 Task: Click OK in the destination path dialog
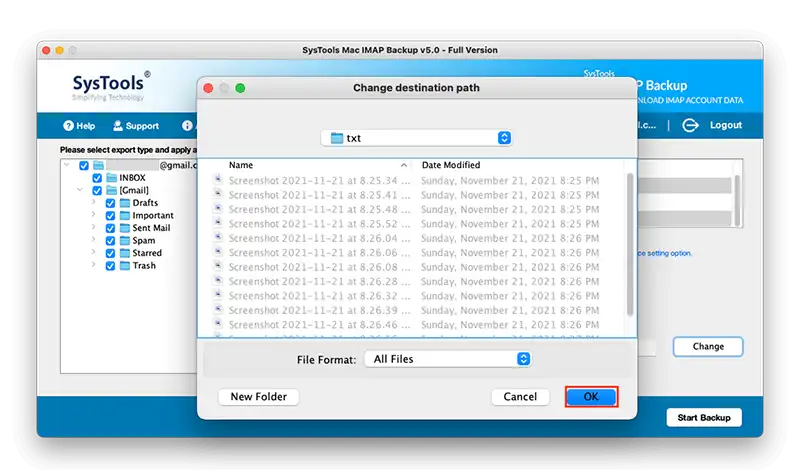pyautogui.click(x=591, y=397)
